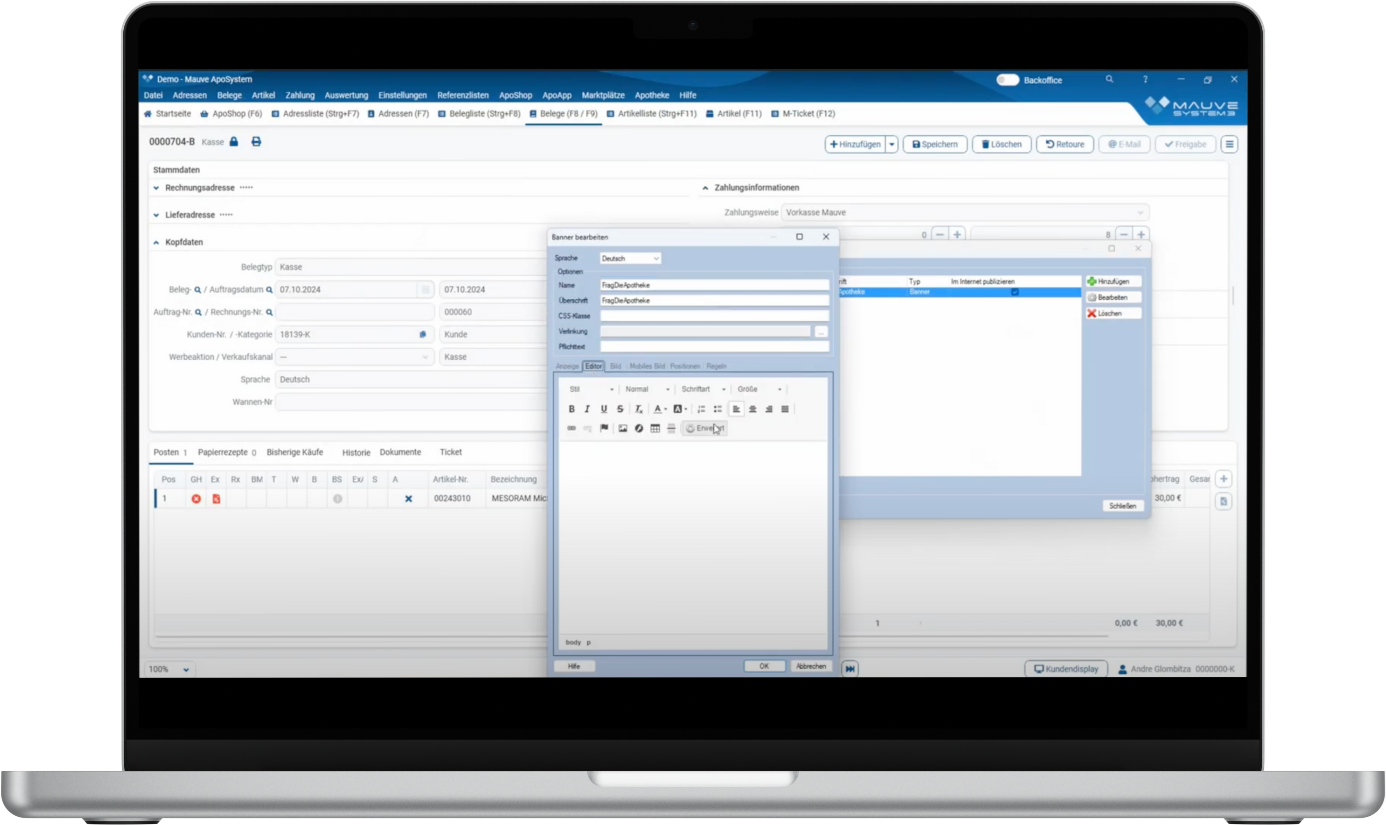The height and width of the screenshot is (825, 1386).
Task: Center-align the editor text
Action: tap(753, 409)
